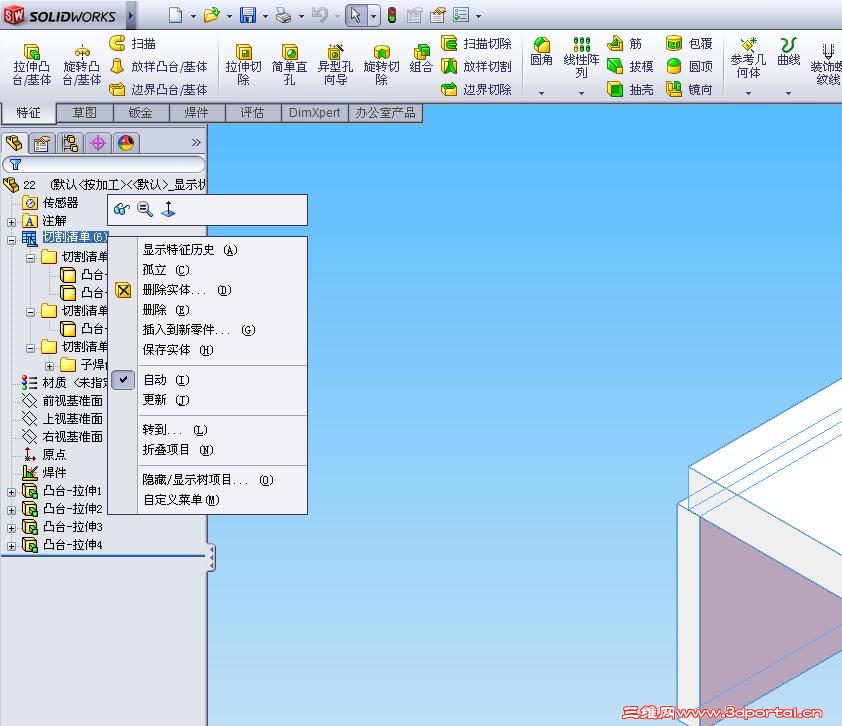
Task: Click the Open folder icon in top toolbar
Action: [x=212, y=15]
